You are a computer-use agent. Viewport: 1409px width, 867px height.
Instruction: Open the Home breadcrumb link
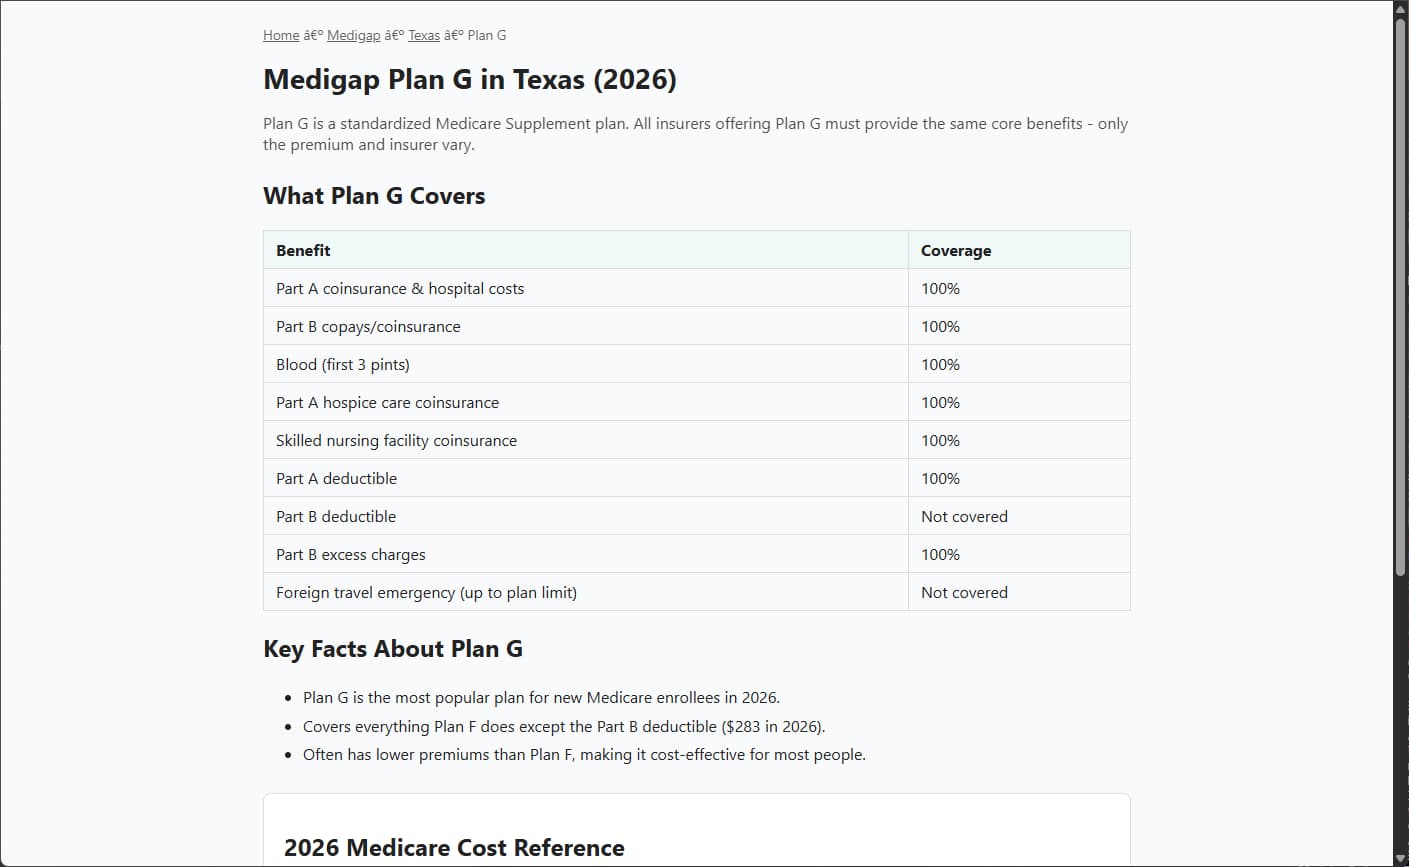coord(281,35)
